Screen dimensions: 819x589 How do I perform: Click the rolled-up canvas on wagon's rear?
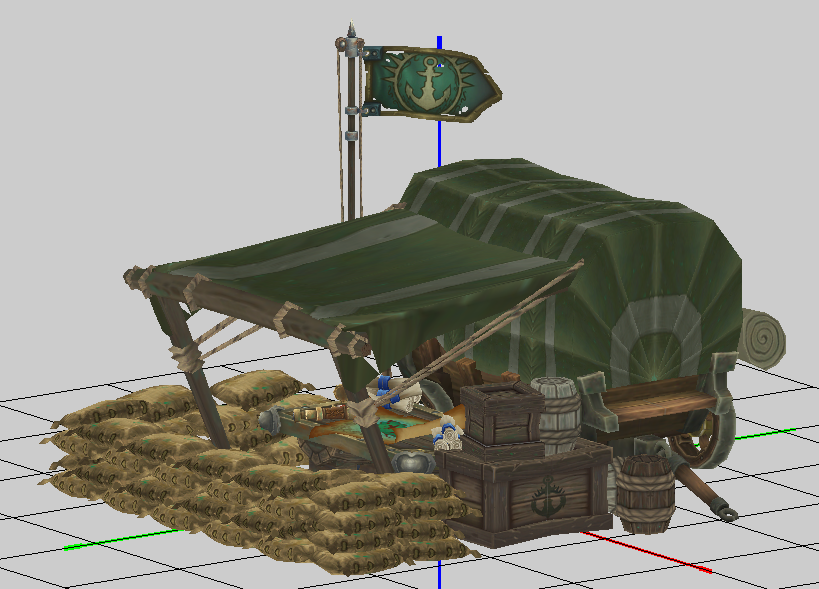pyautogui.click(x=763, y=338)
